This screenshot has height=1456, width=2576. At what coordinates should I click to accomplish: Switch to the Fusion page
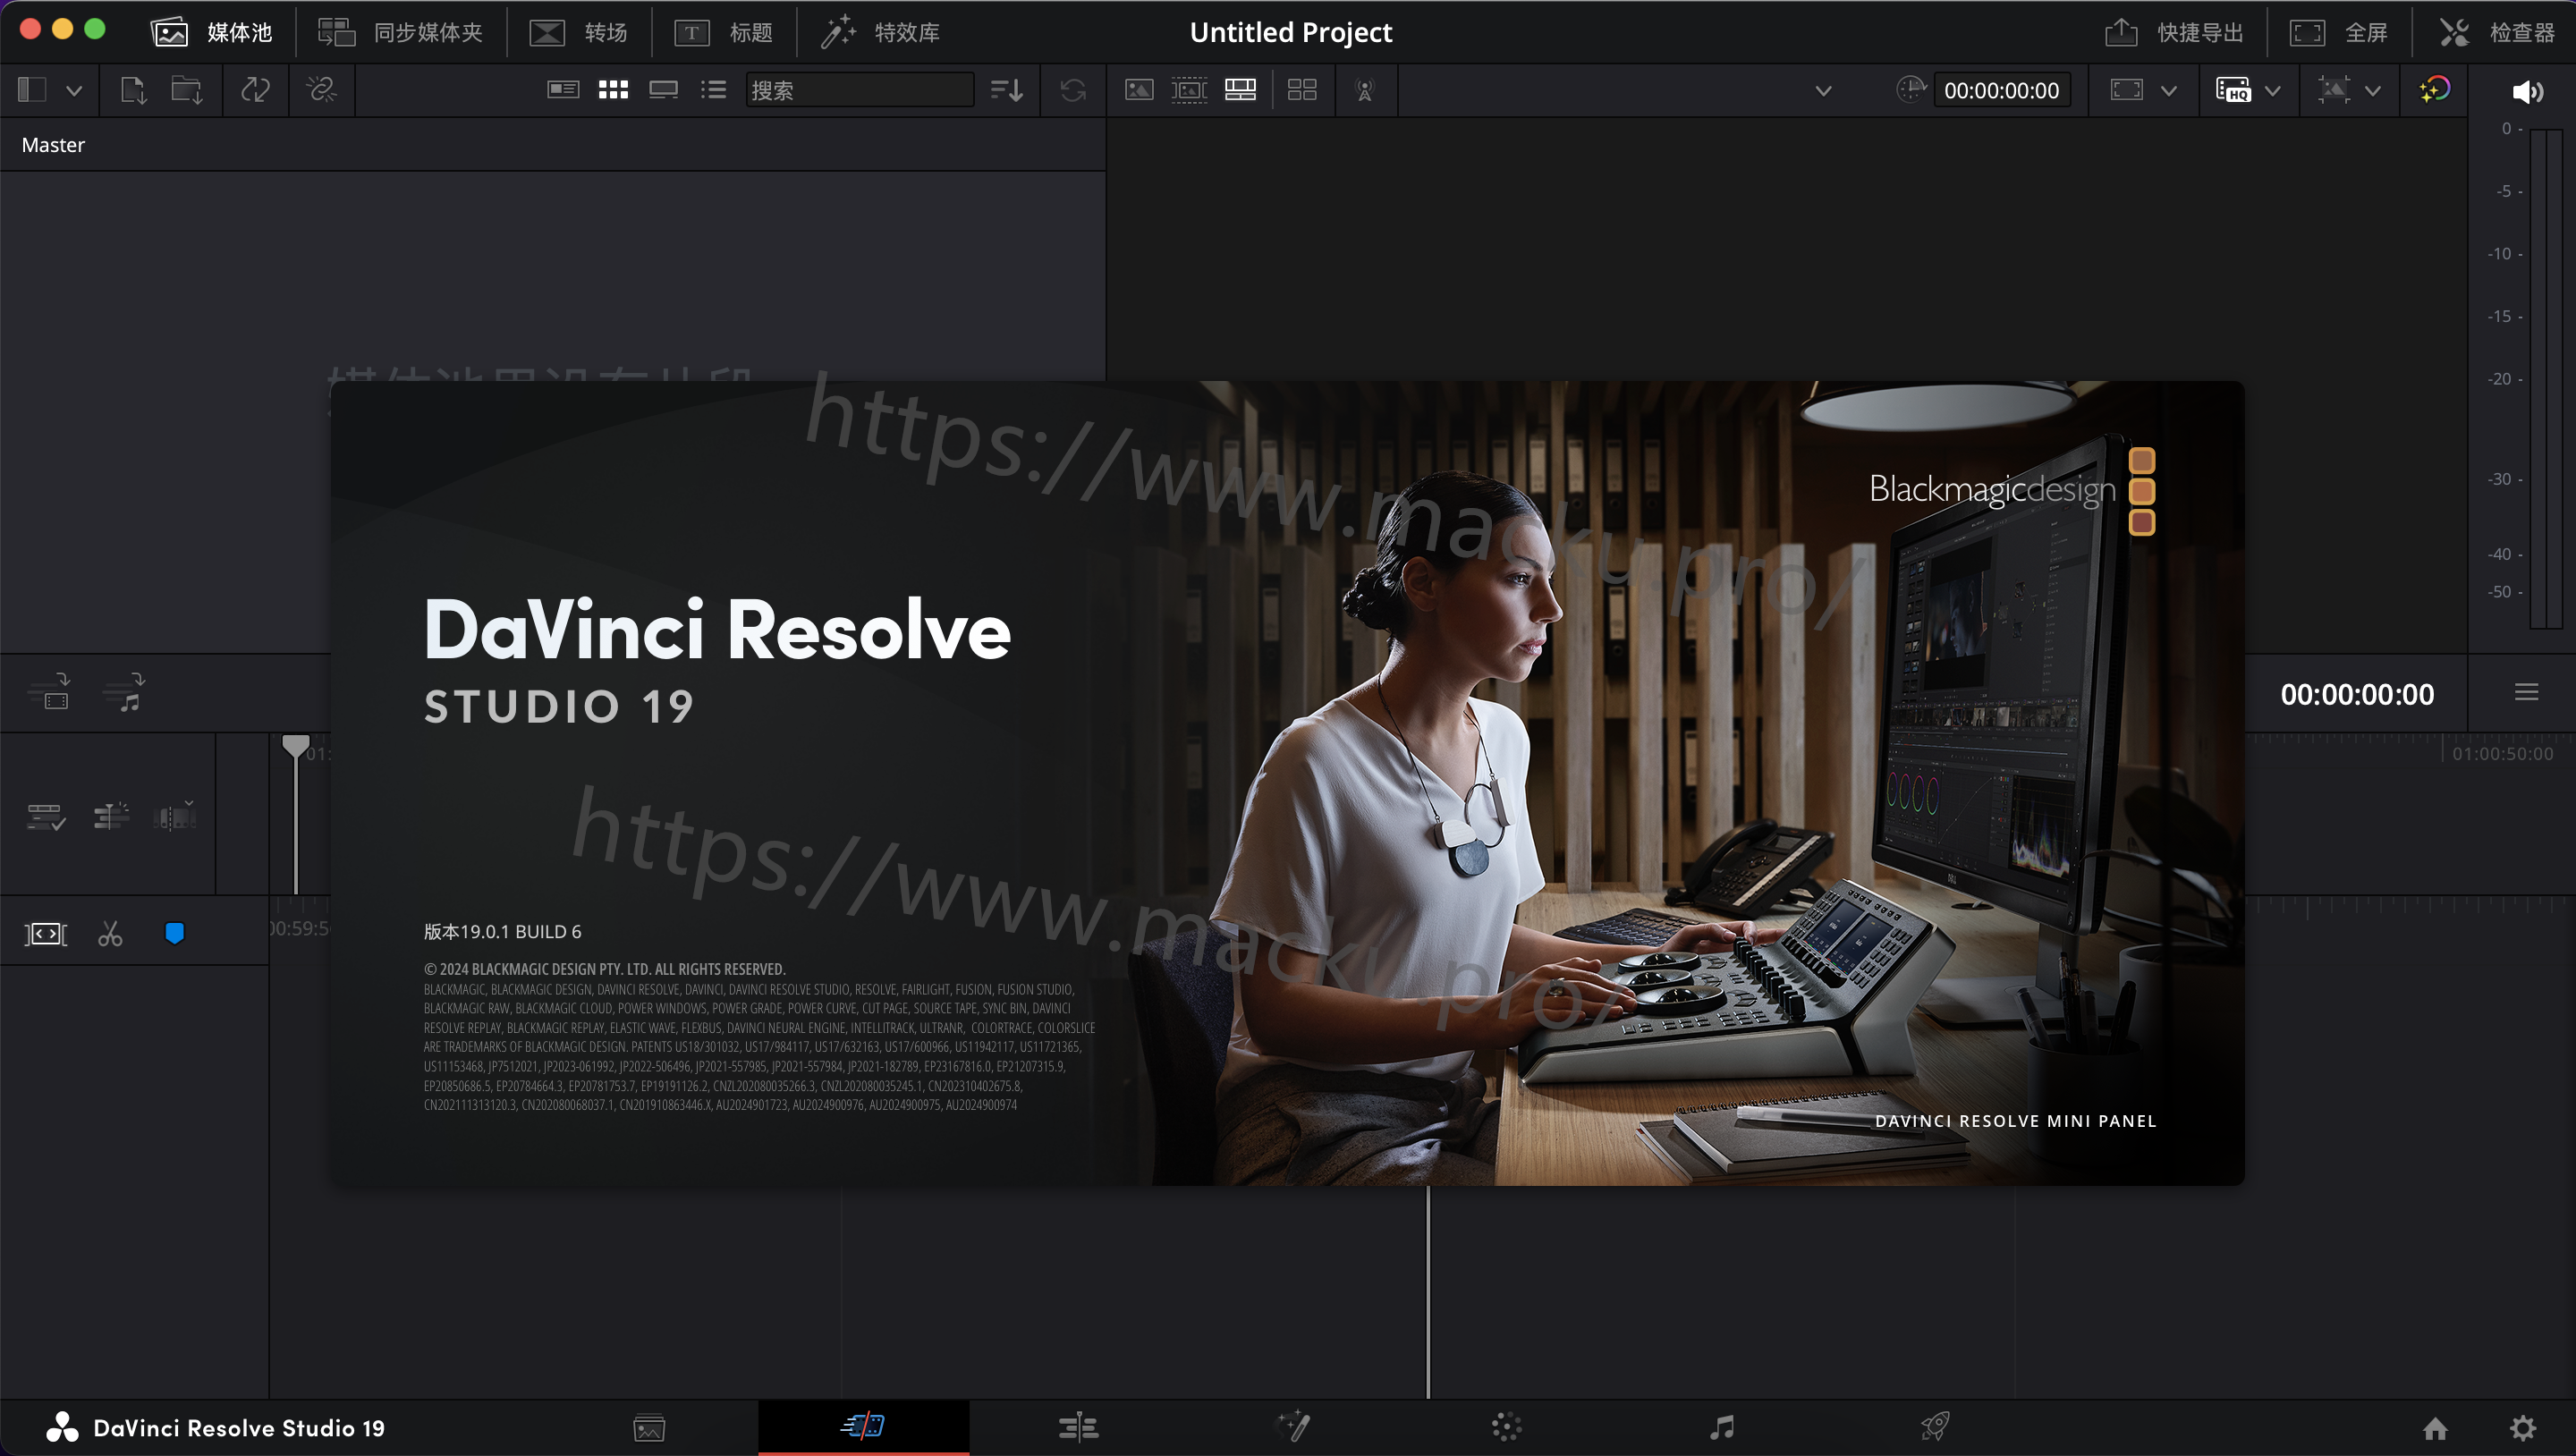(x=1293, y=1427)
